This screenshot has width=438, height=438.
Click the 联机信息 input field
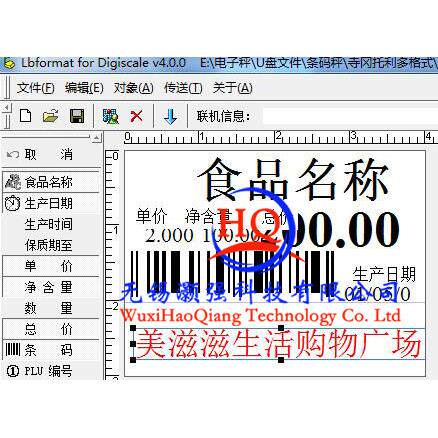(350, 116)
